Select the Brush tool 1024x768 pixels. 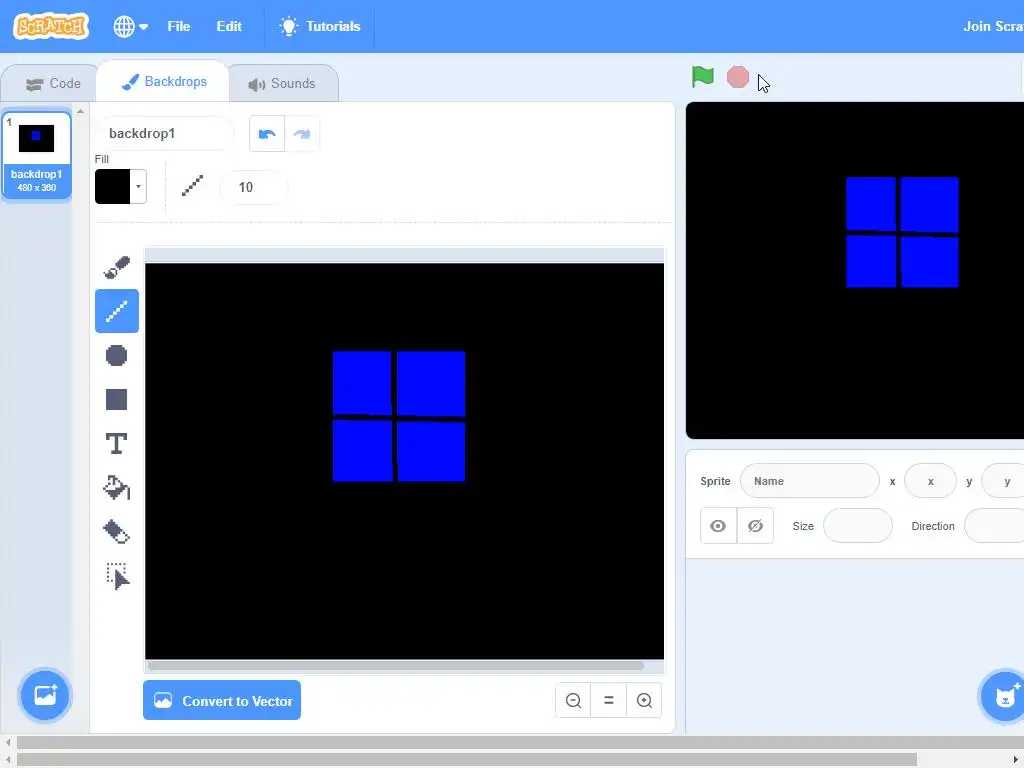point(117,267)
